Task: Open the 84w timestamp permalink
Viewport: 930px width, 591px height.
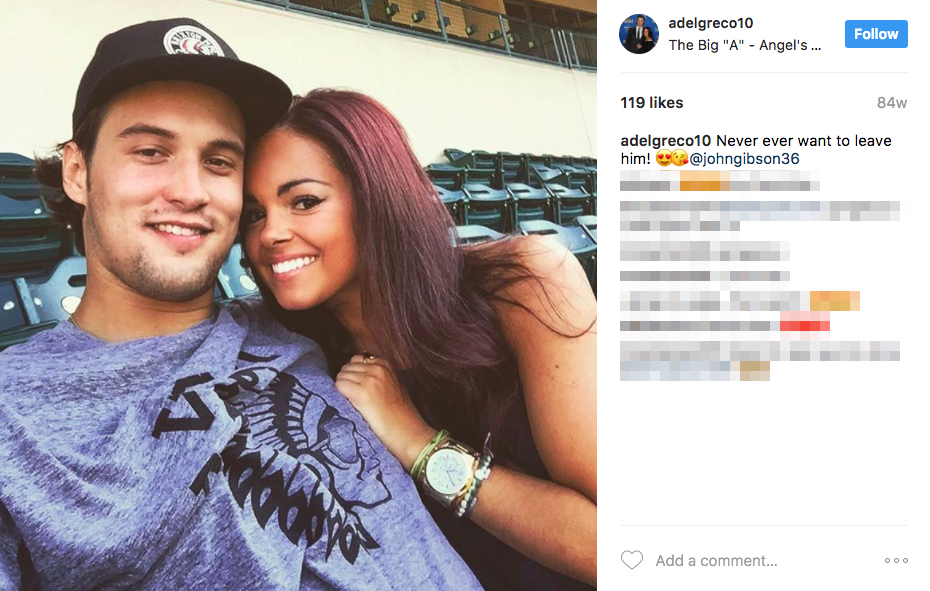Action: pyautogui.click(x=892, y=103)
